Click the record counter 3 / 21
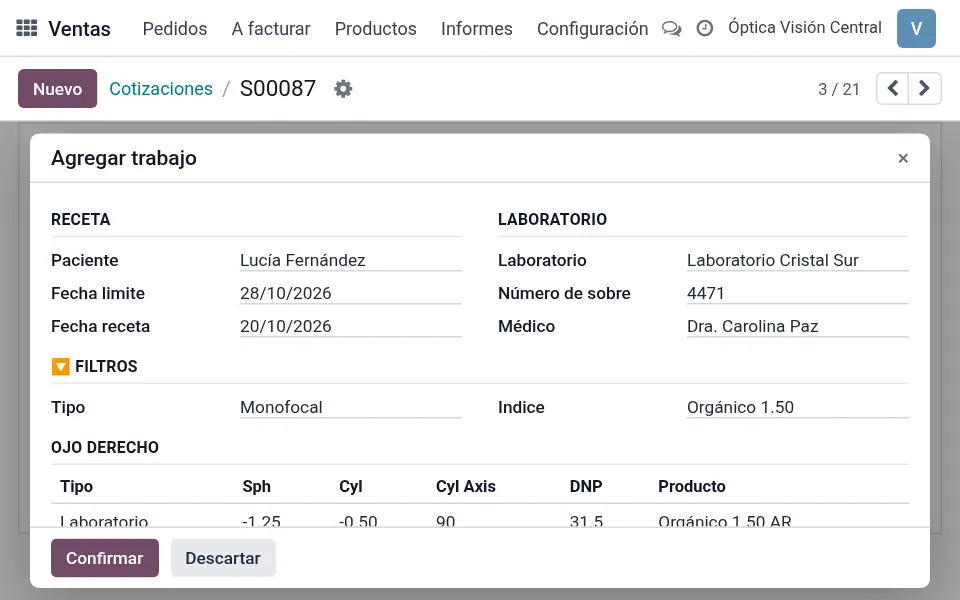 (839, 89)
